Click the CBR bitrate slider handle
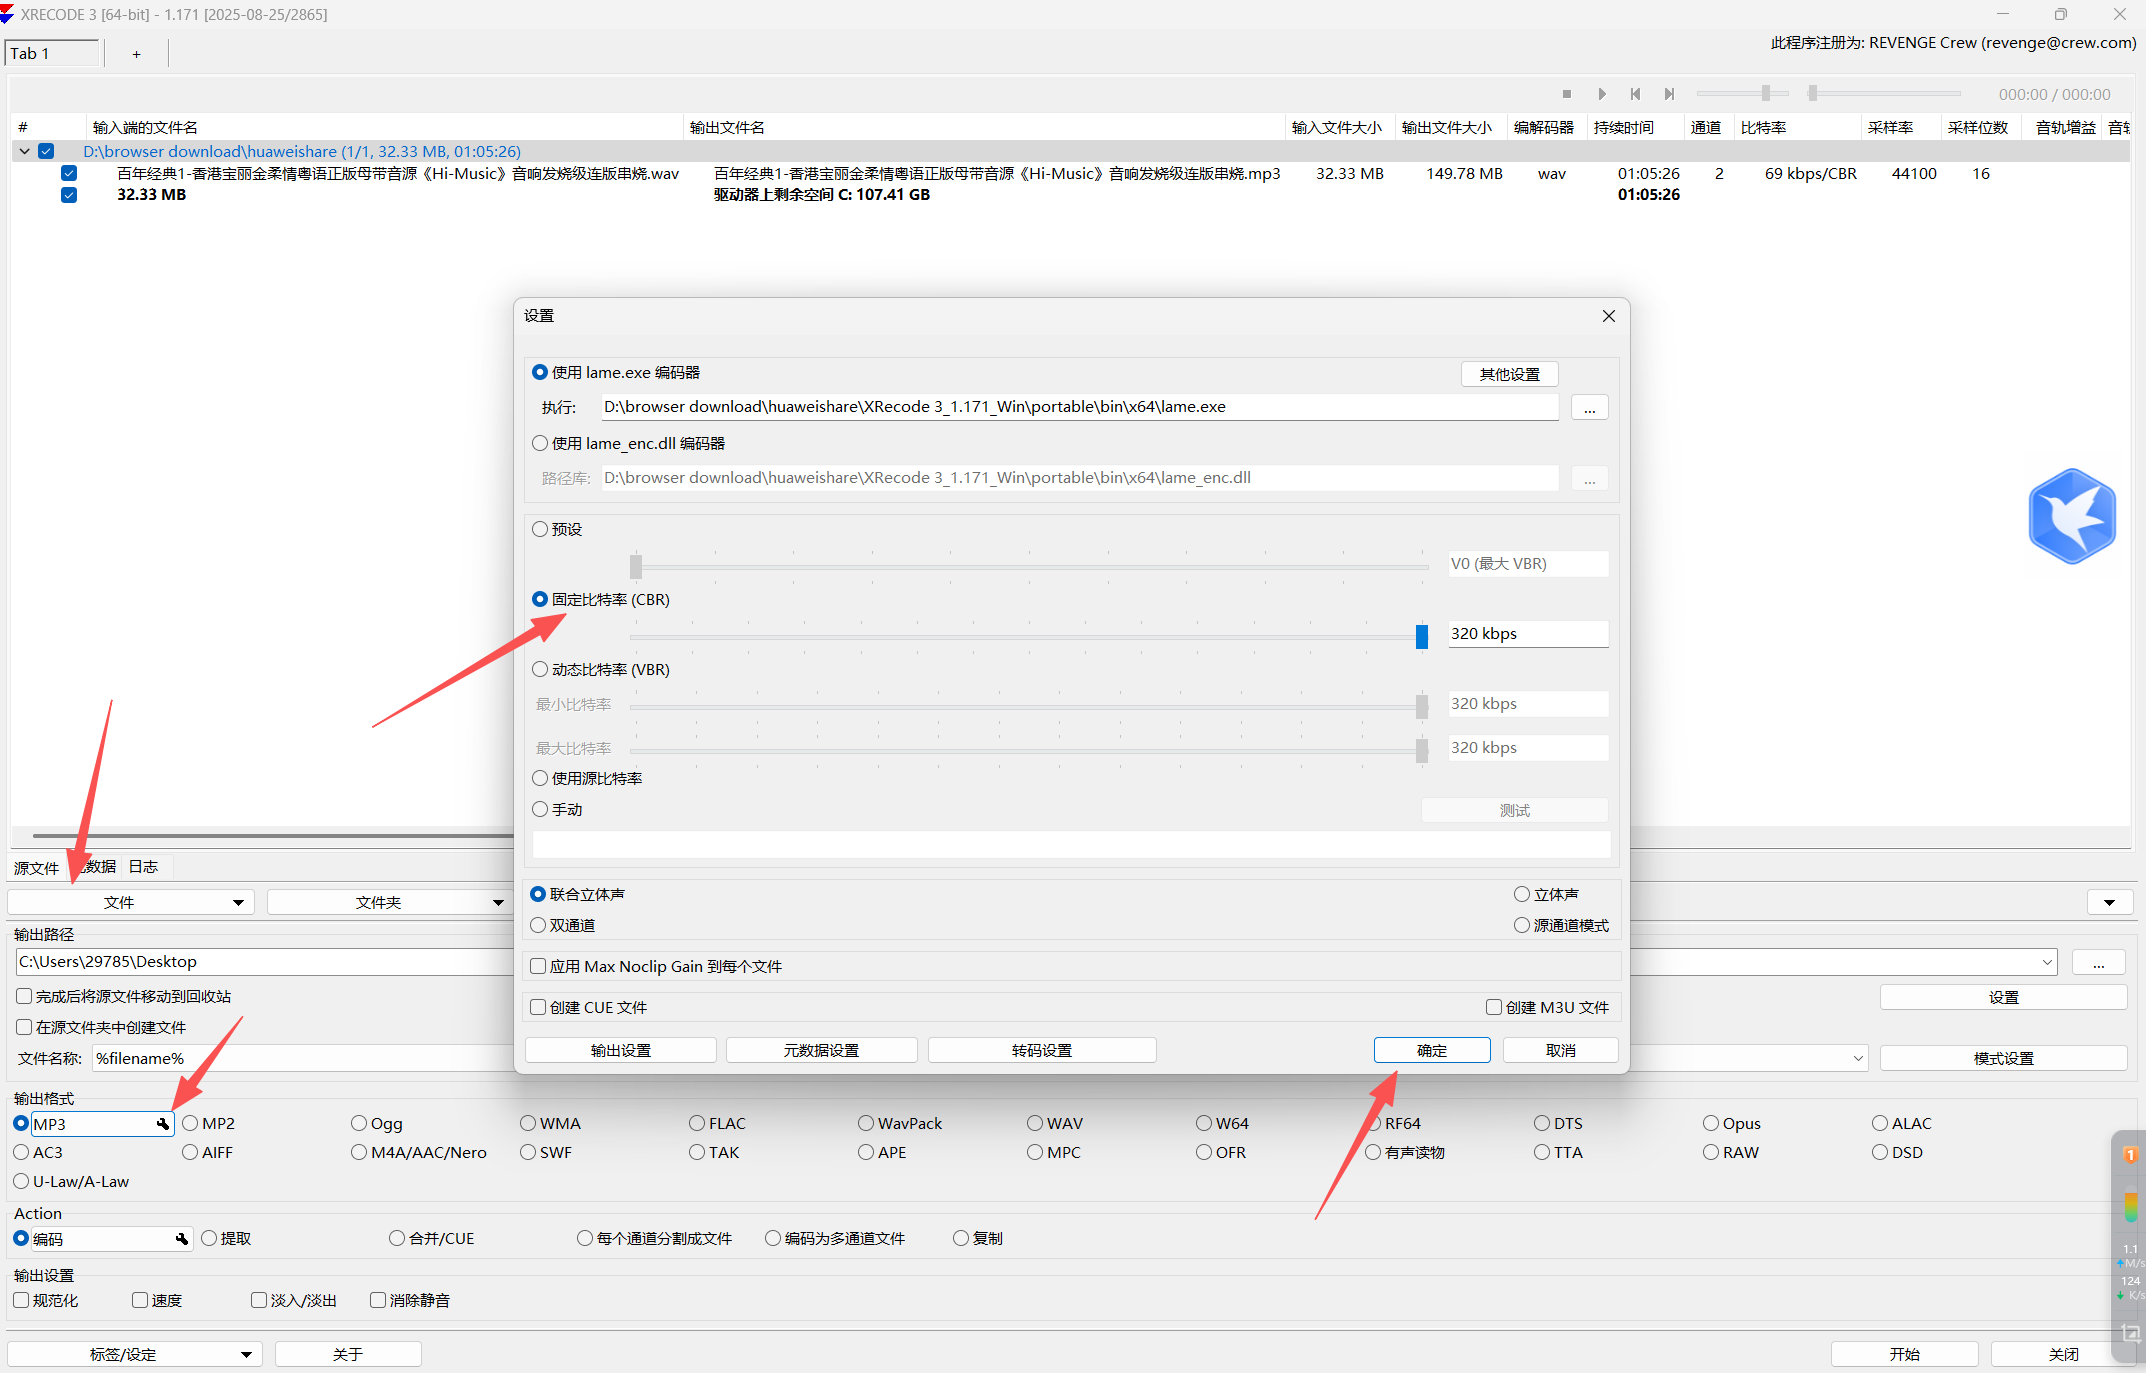 pos(1421,636)
